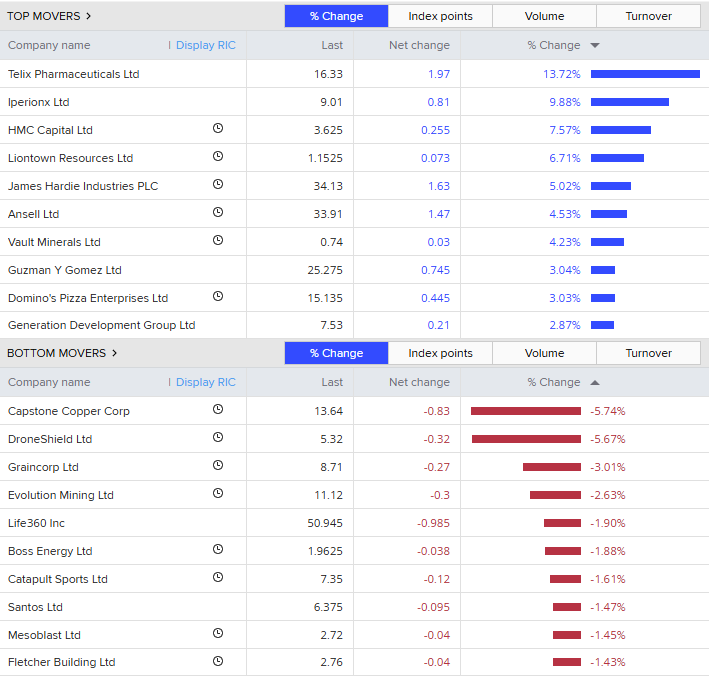Toggle Display RIC in Bottom Movers header

(x=205, y=382)
